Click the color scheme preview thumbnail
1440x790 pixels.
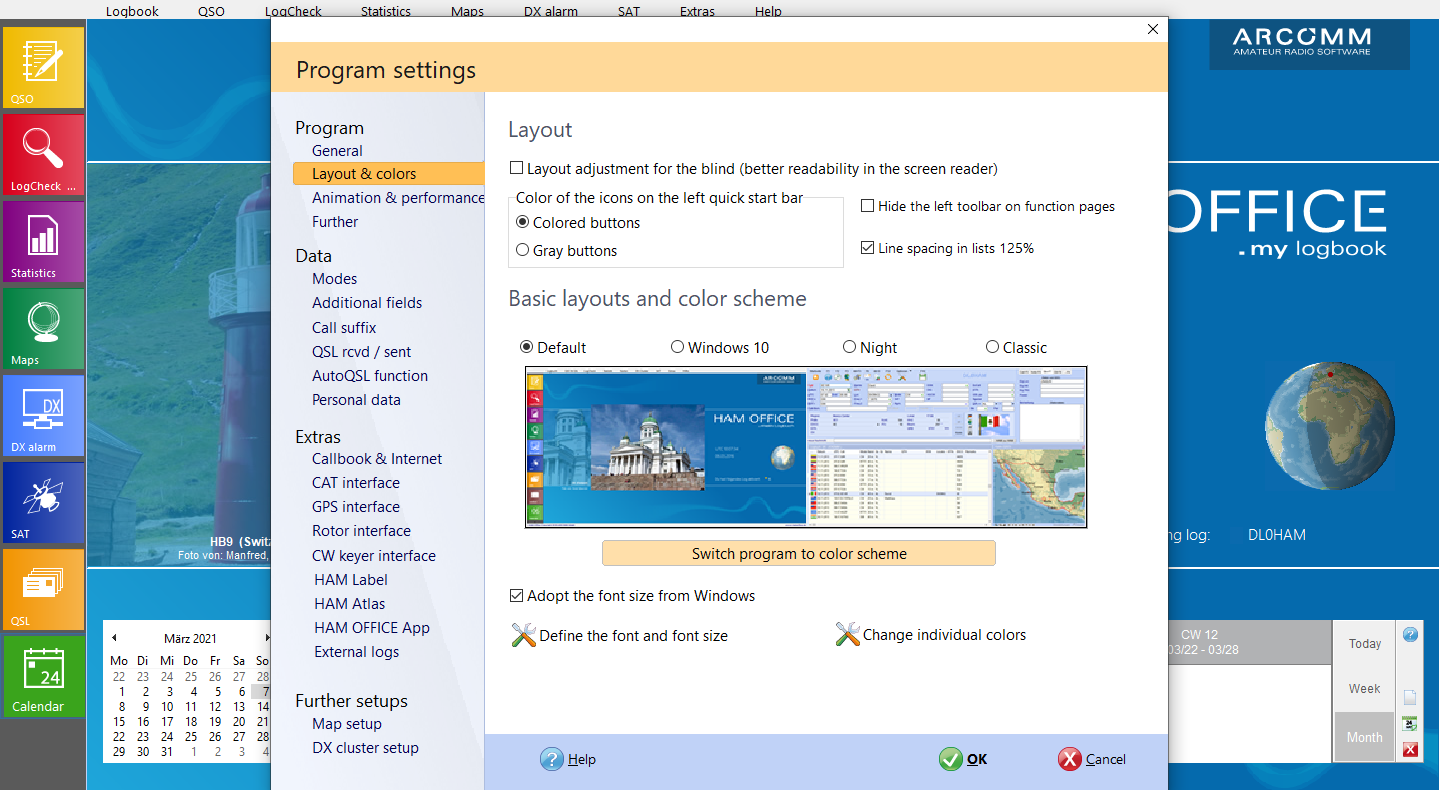click(805, 447)
